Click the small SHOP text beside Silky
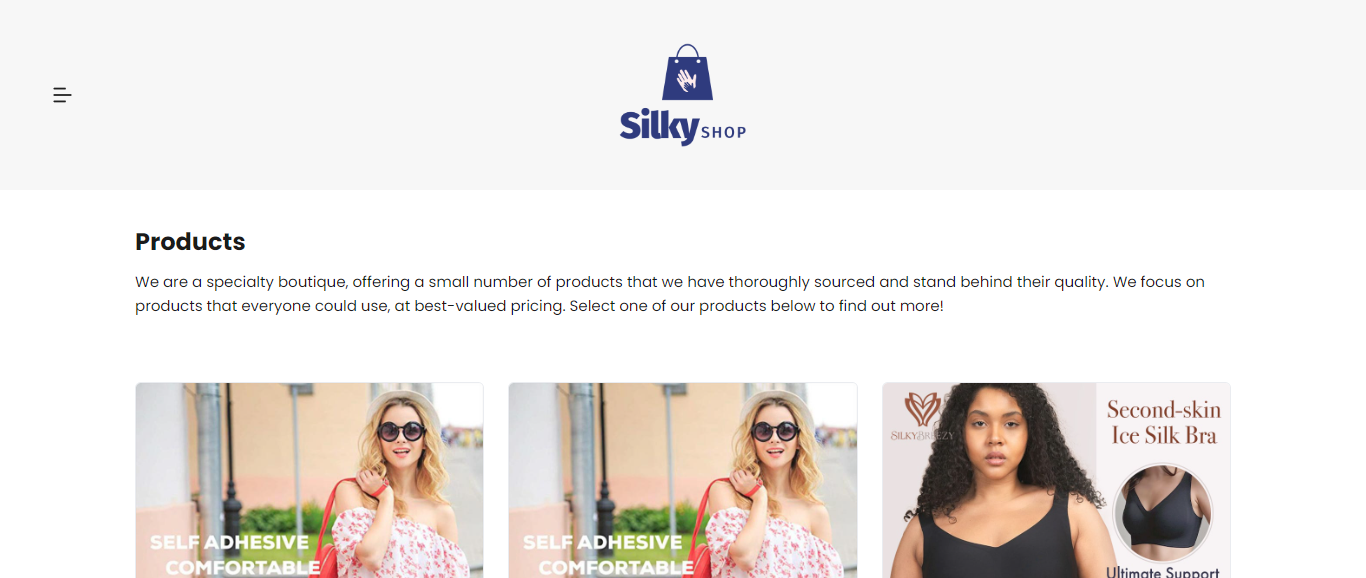The height and width of the screenshot is (578, 1366). [x=724, y=132]
